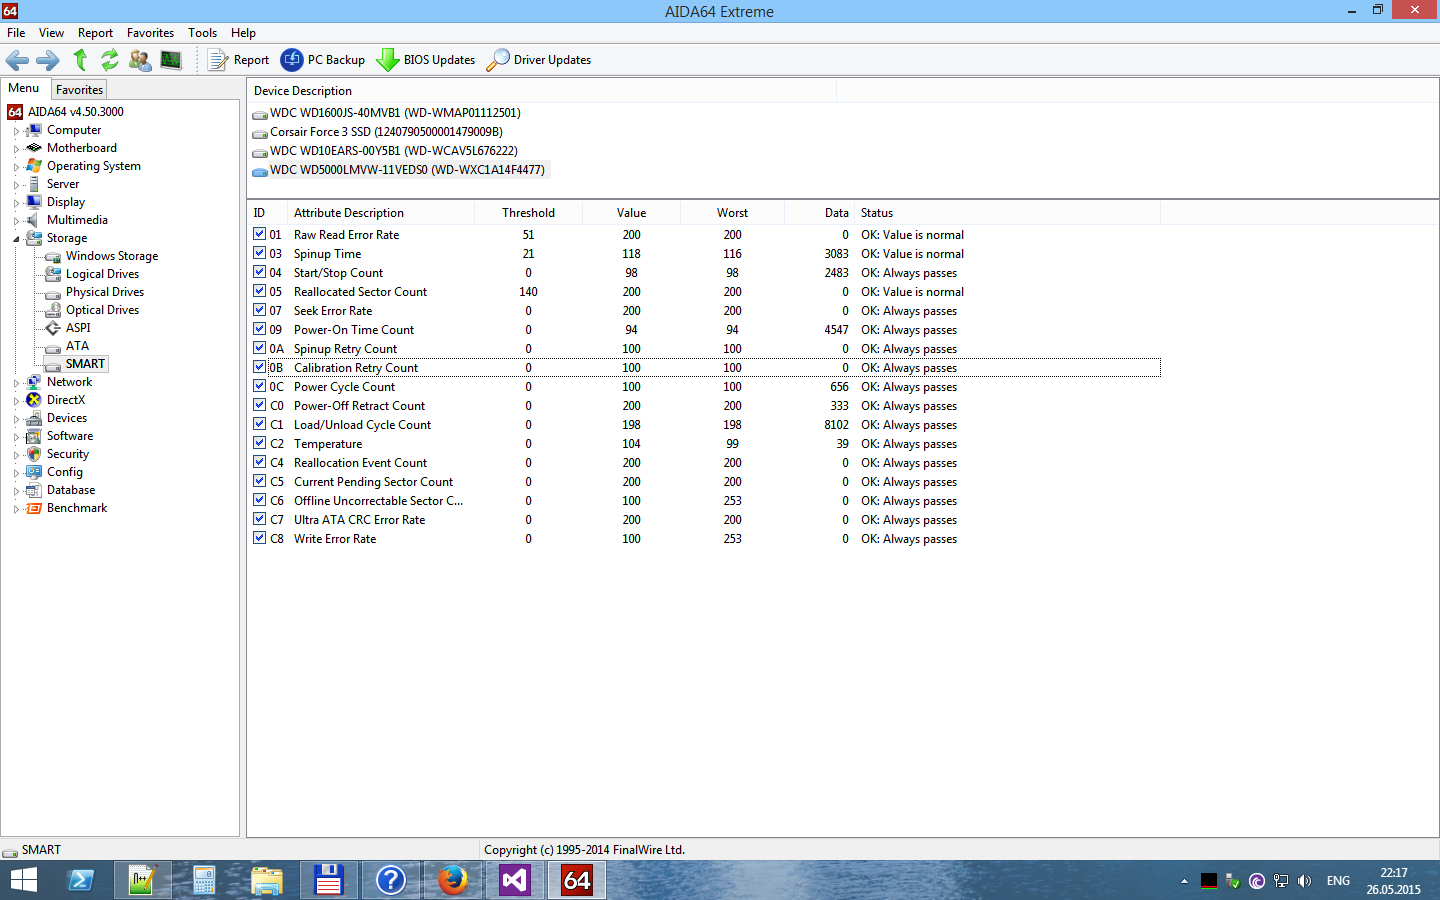
Task: Switch to the Favorites tab
Action: coord(79,89)
